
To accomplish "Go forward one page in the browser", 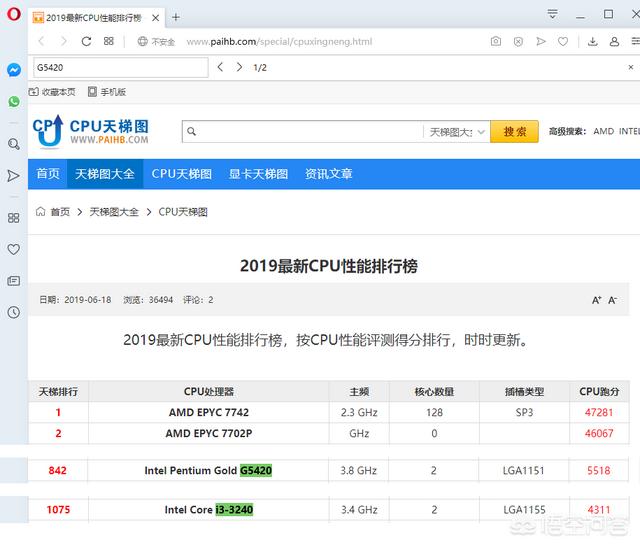I will click(x=64, y=41).
